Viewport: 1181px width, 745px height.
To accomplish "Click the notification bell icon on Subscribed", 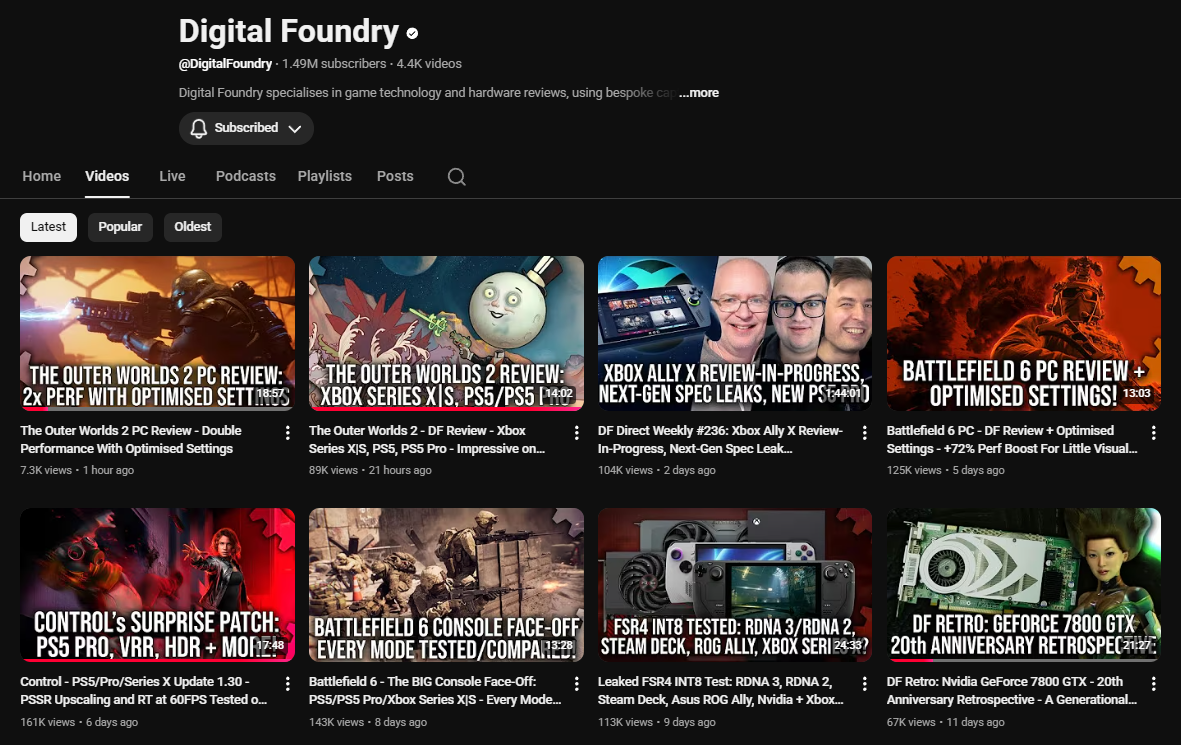I will (x=198, y=128).
